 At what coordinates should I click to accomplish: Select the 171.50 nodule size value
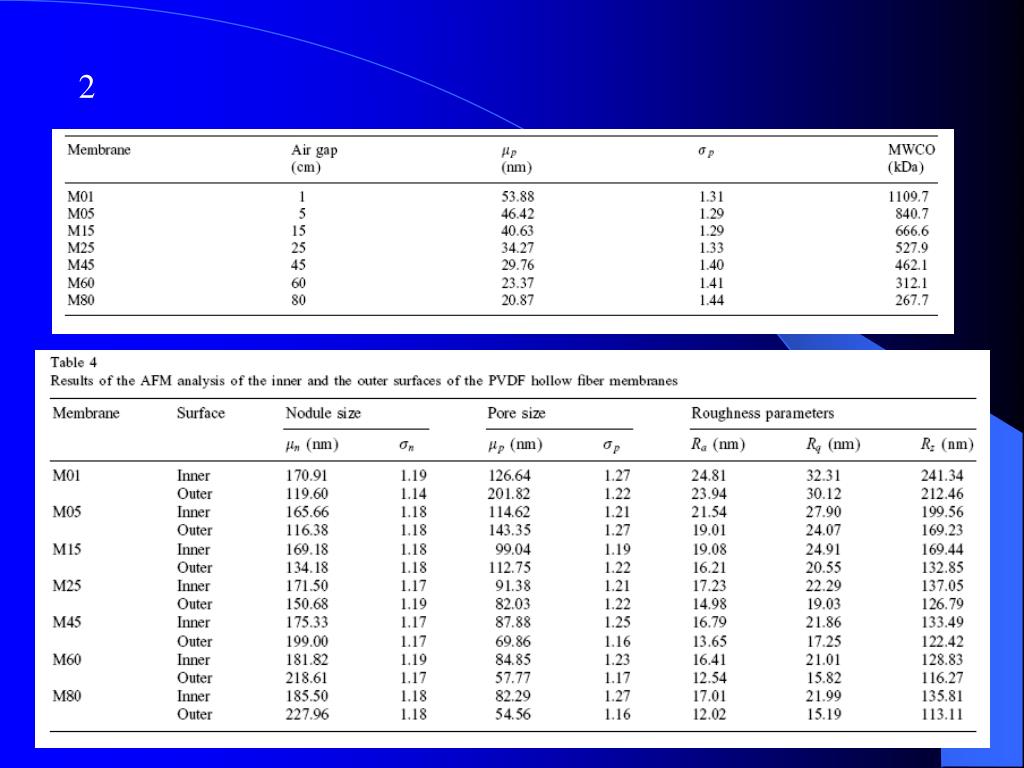pyautogui.click(x=307, y=586)
